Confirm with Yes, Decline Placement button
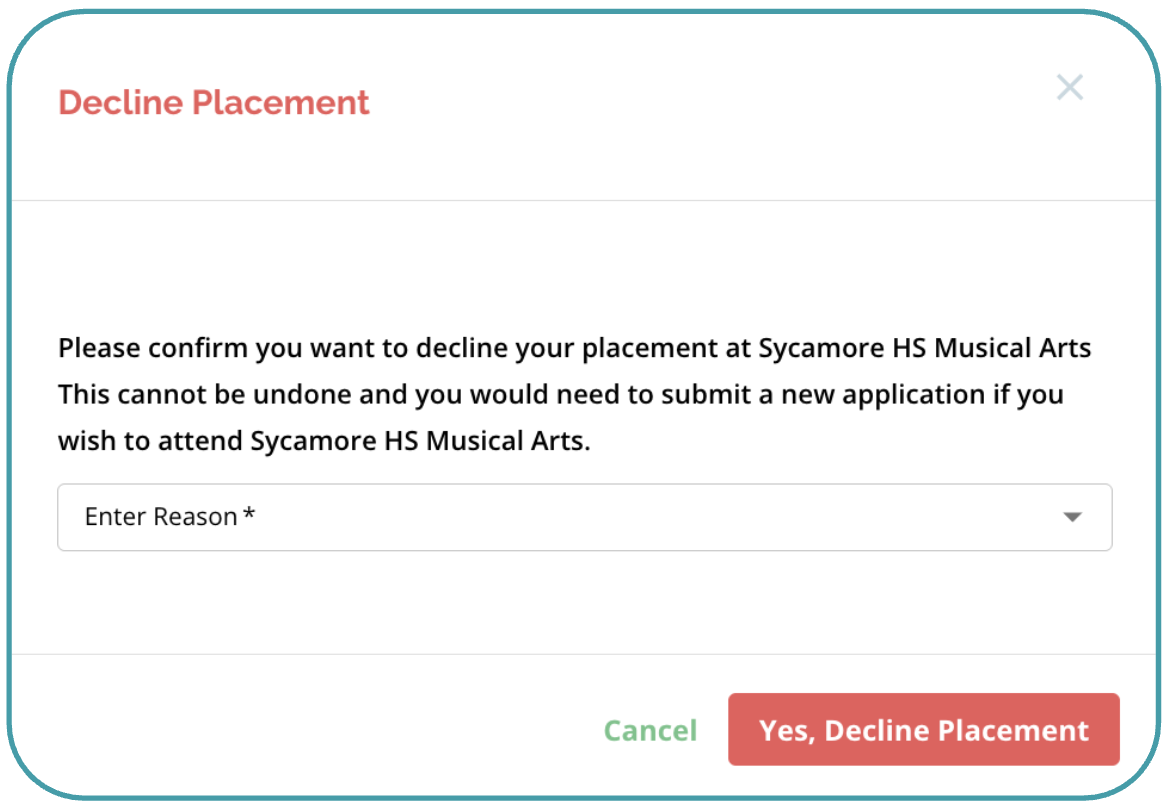The image size is (1172, 802). click(x=923, y=730)
